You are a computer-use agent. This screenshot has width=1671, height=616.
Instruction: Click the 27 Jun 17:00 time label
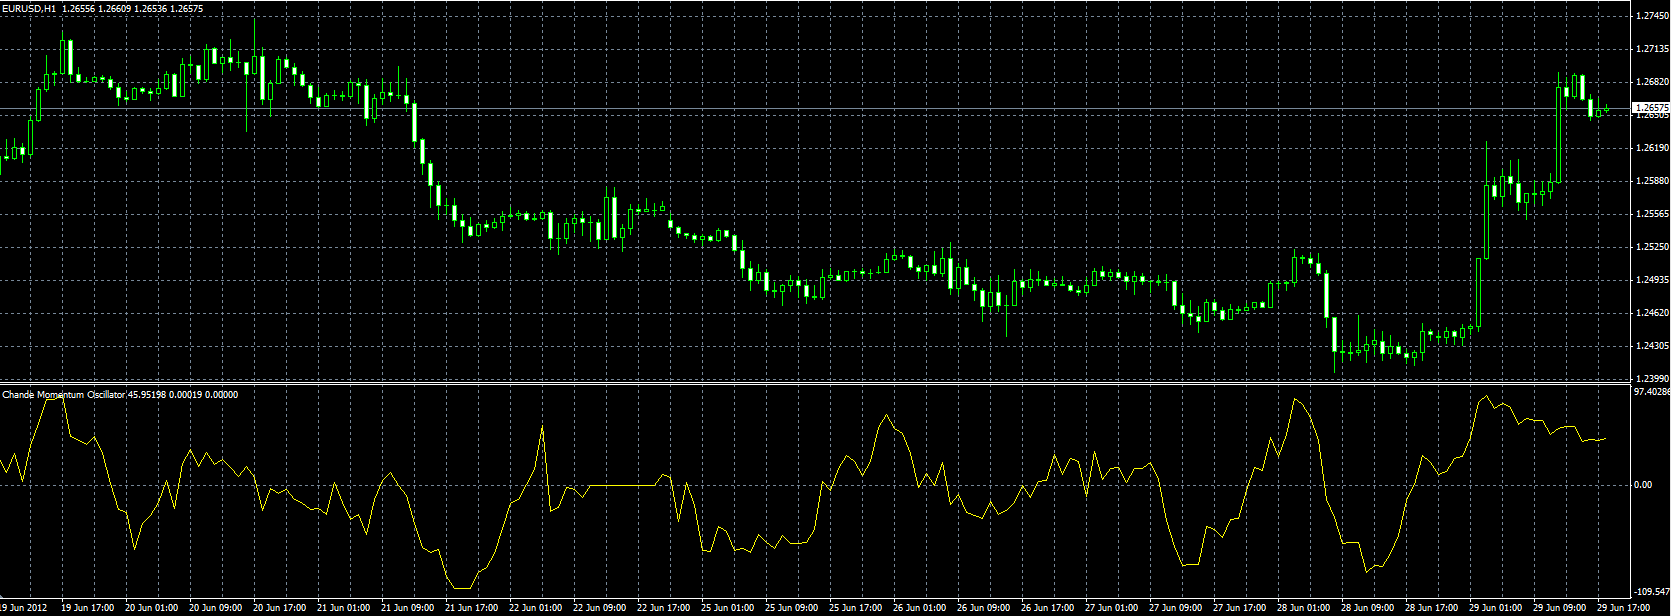[1241, 607]
